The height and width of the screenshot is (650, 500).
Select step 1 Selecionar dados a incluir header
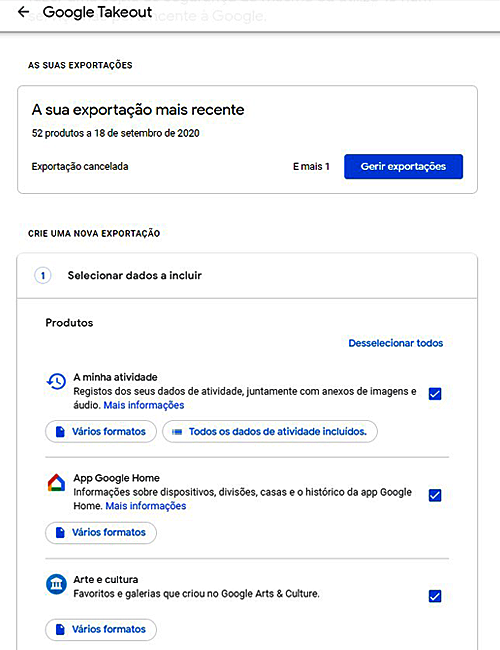click(247, 276)
